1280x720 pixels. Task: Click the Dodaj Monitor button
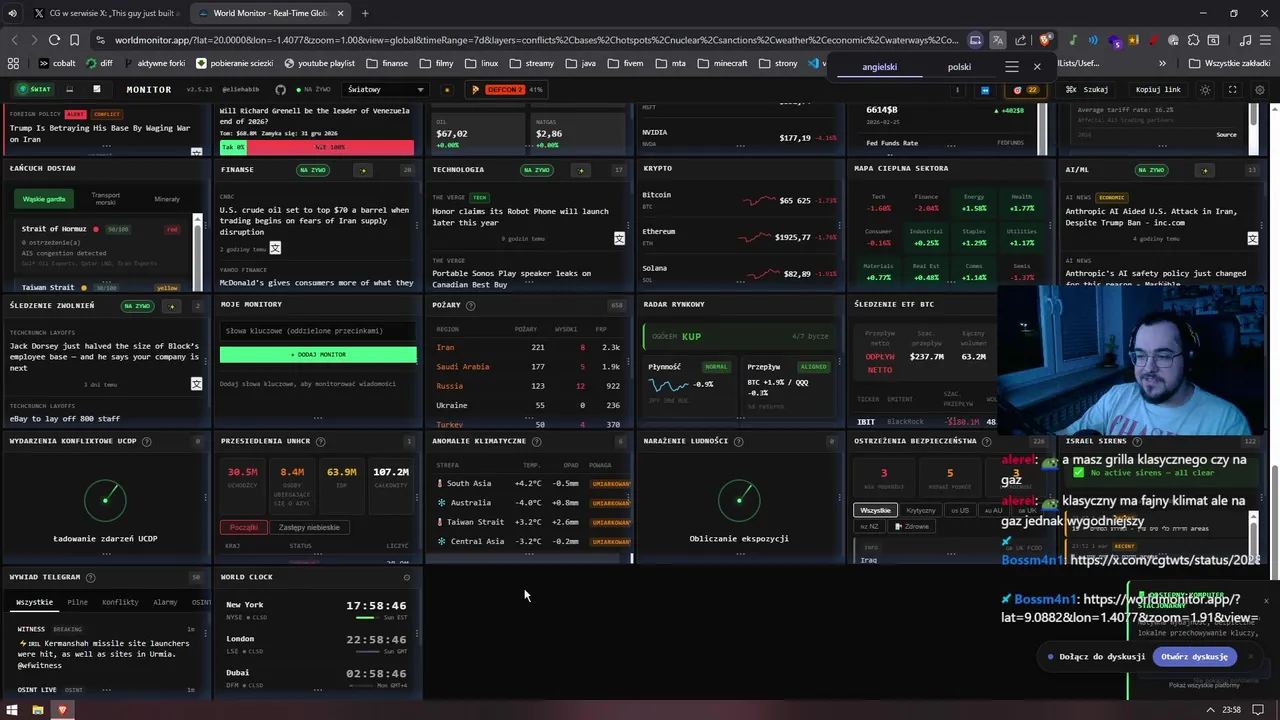[318, 354]
